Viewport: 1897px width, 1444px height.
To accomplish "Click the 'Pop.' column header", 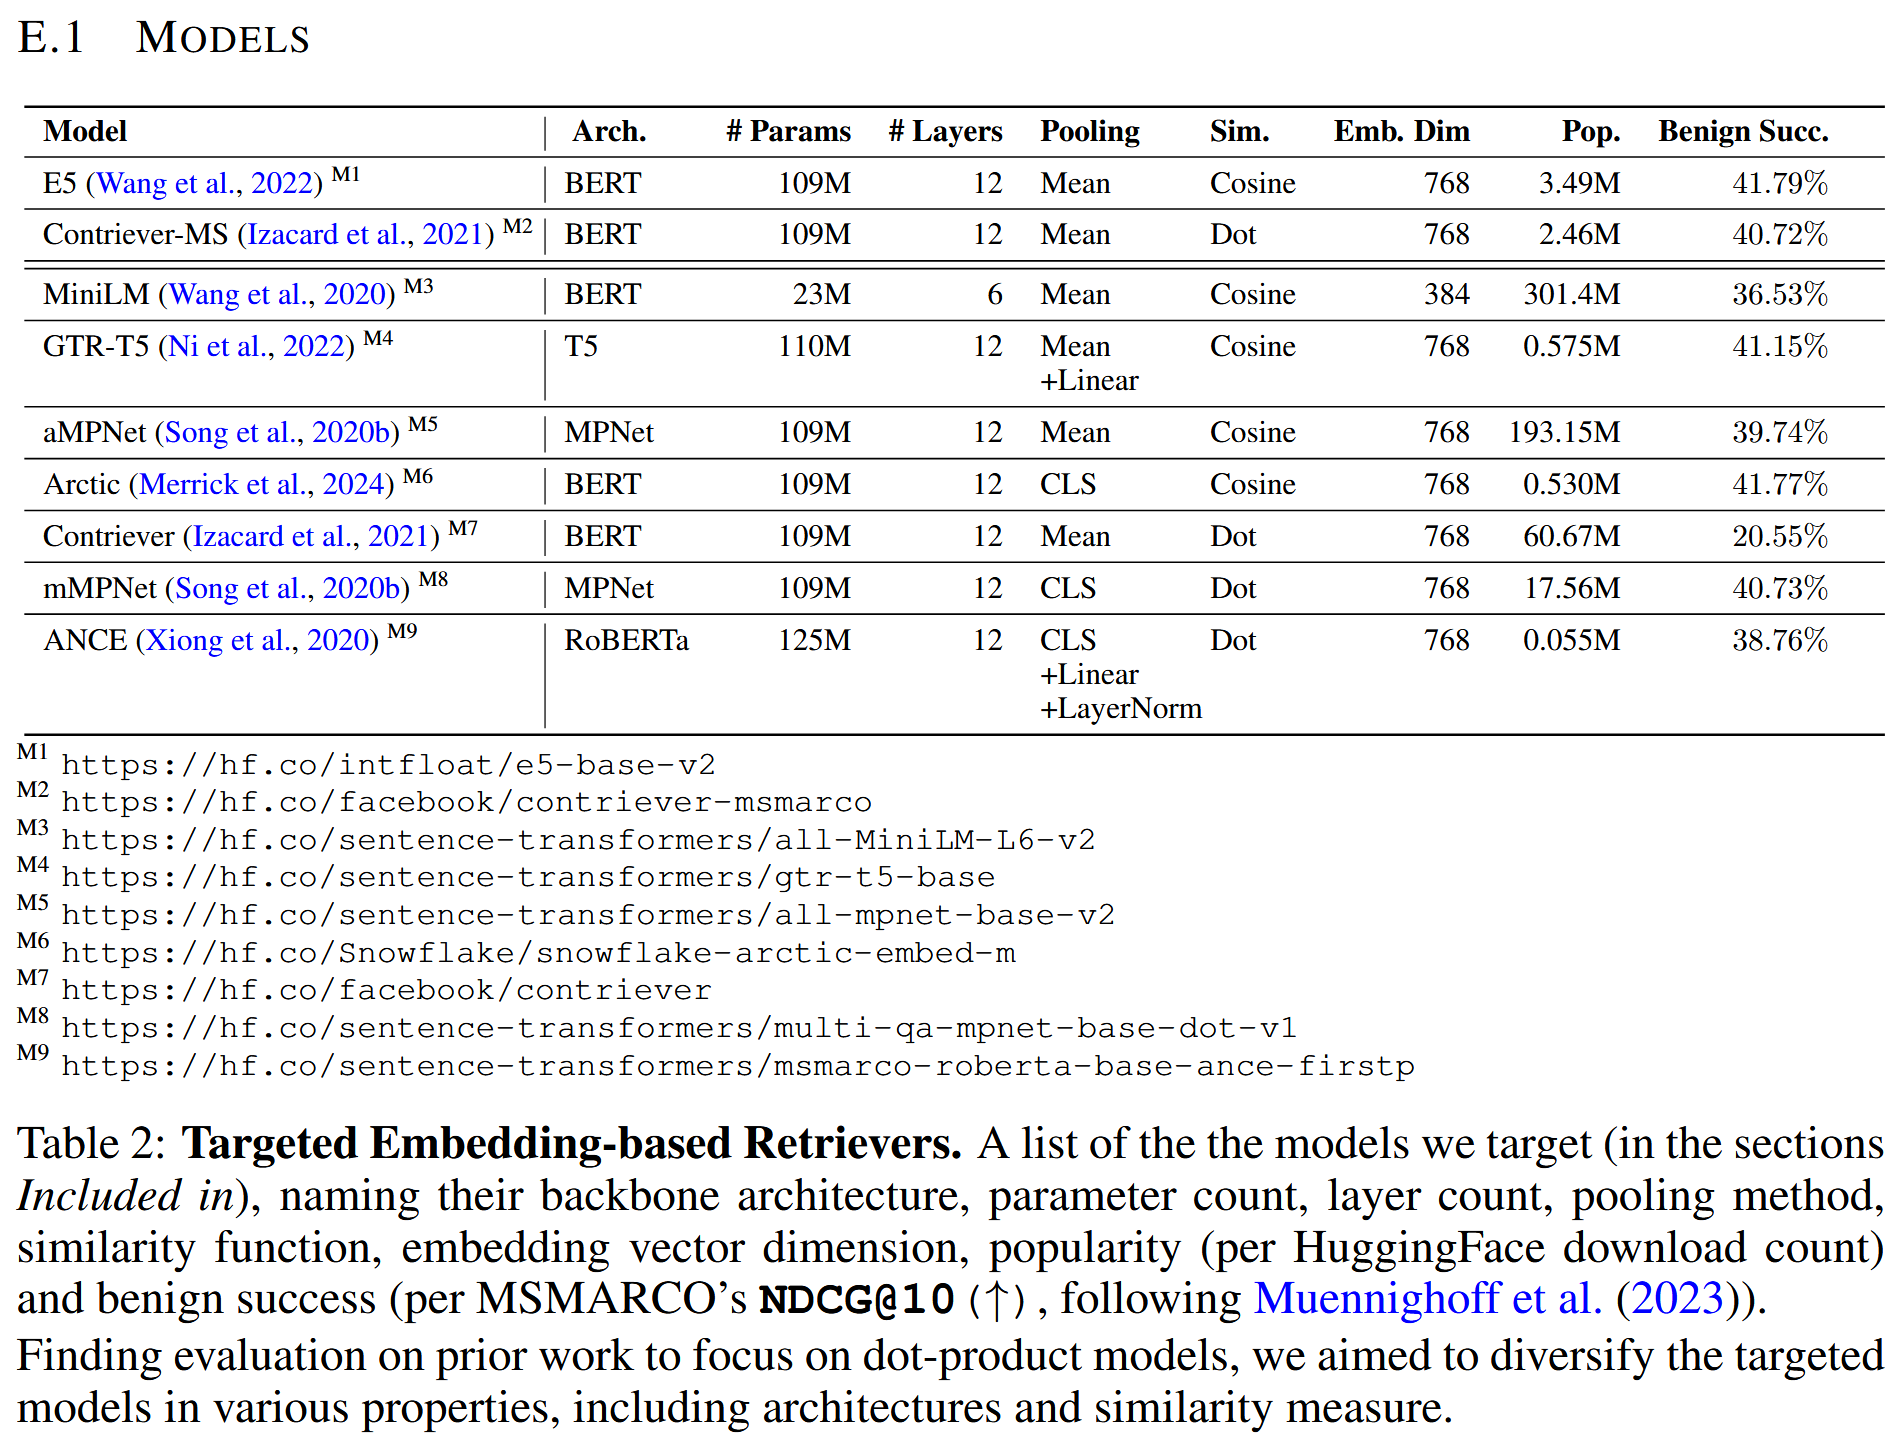I will click(x=1591, y=132).
